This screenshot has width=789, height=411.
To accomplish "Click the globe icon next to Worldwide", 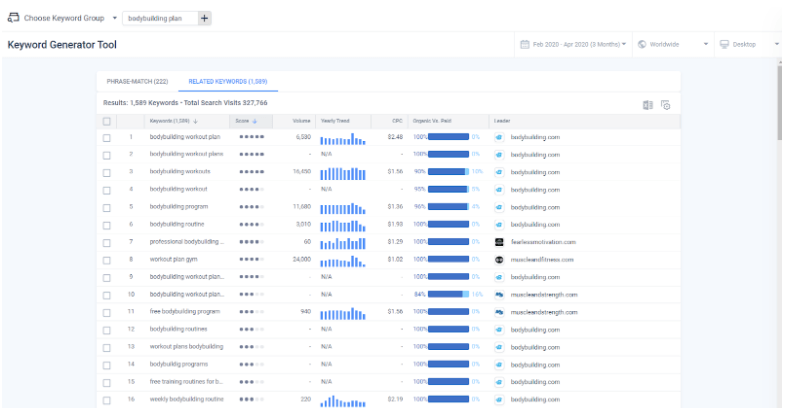I will click(642, 44).
